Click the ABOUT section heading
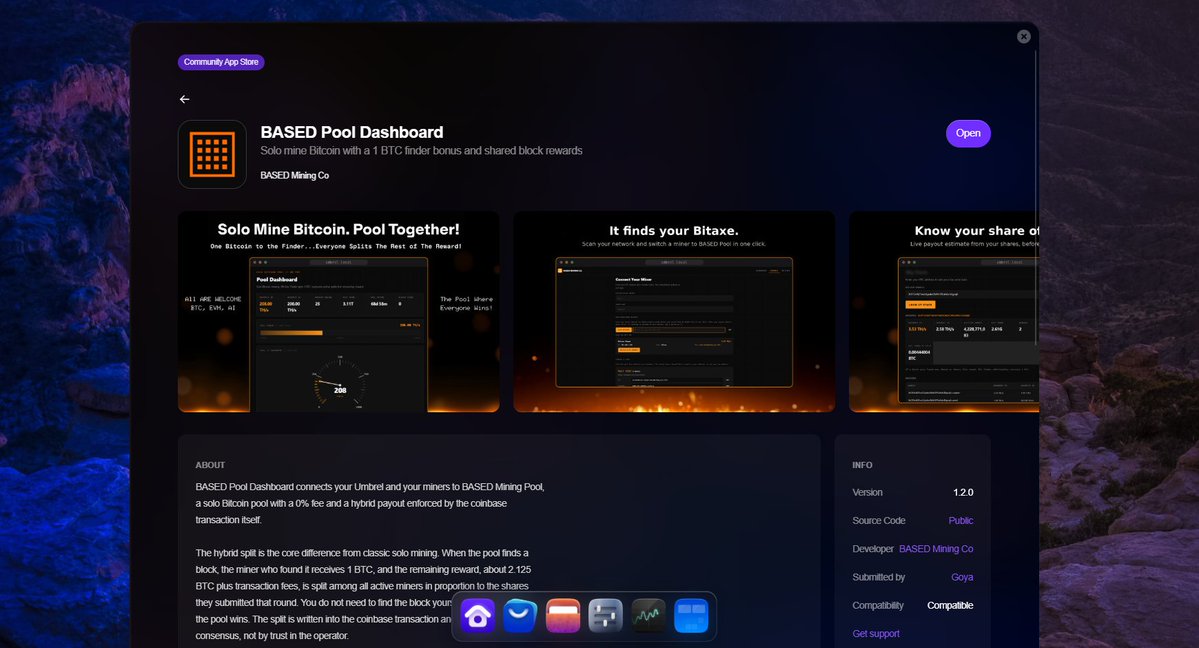The width and height of the screenshot is (1199, 648). 210,465
